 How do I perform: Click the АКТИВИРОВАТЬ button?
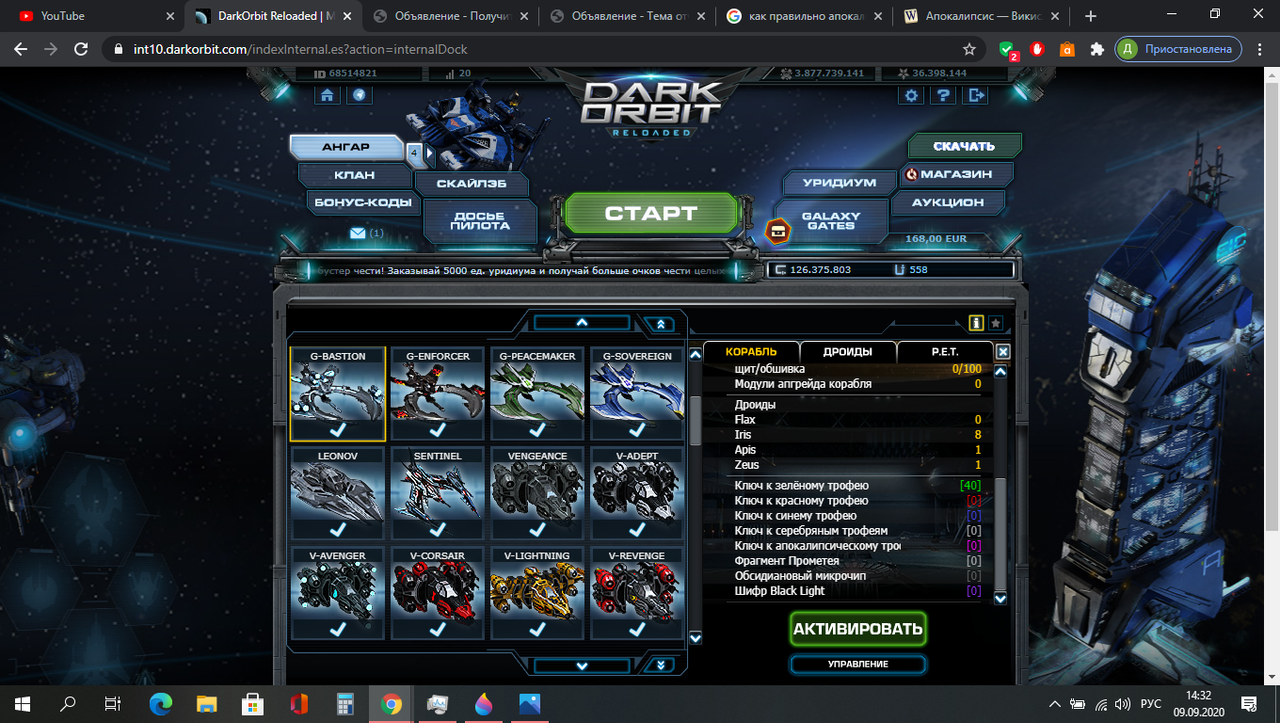857,629
